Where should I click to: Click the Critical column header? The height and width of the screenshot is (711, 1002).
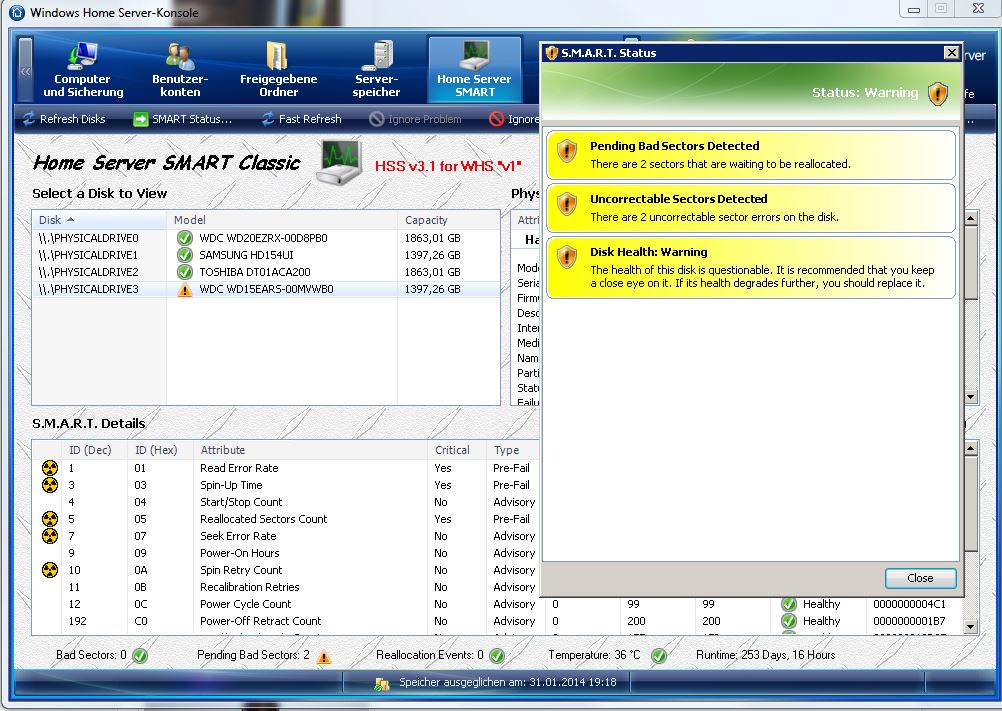coord(456,450)
